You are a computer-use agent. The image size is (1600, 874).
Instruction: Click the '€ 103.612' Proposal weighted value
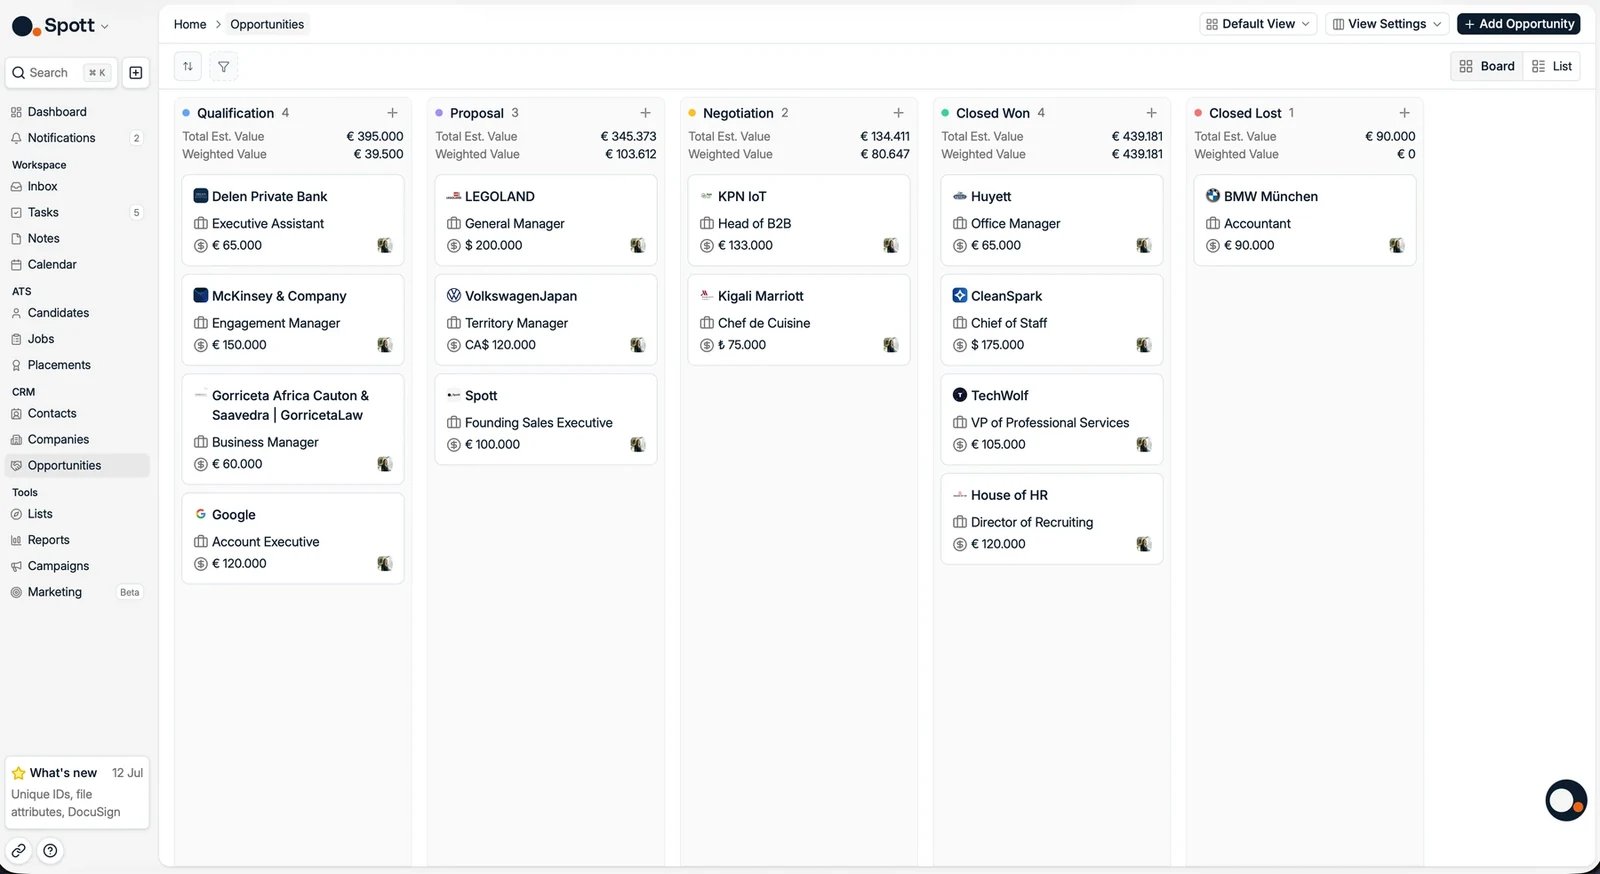pyautogui.click(x=631, y=154)
